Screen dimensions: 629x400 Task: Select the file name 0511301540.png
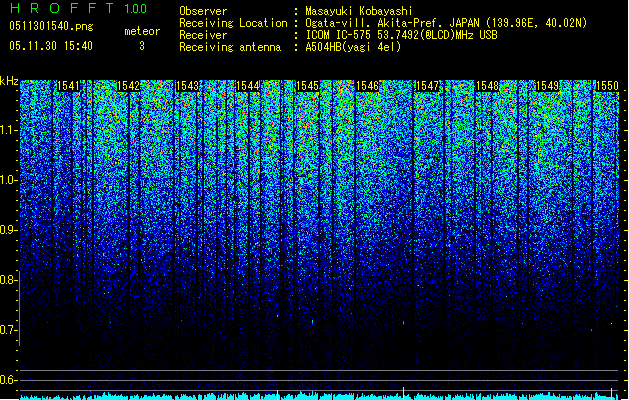[x=51, y=26]
